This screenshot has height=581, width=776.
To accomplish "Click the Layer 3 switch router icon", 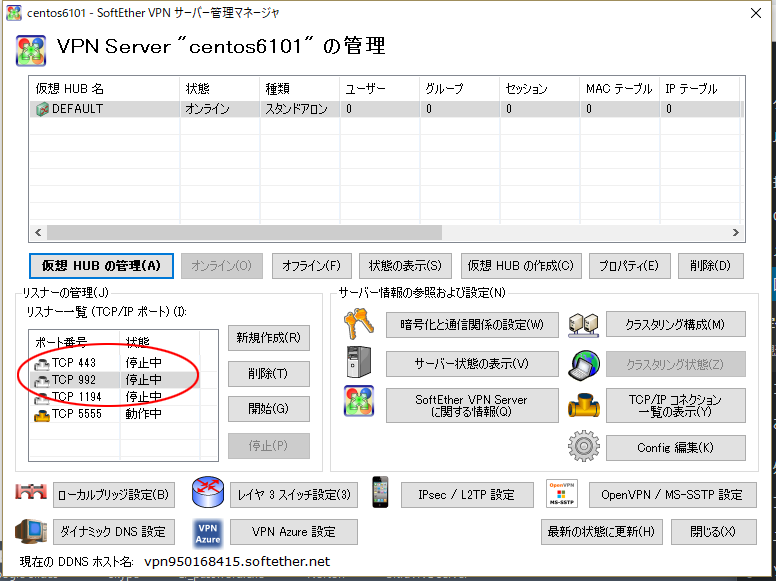I will (x=207, y=493).
